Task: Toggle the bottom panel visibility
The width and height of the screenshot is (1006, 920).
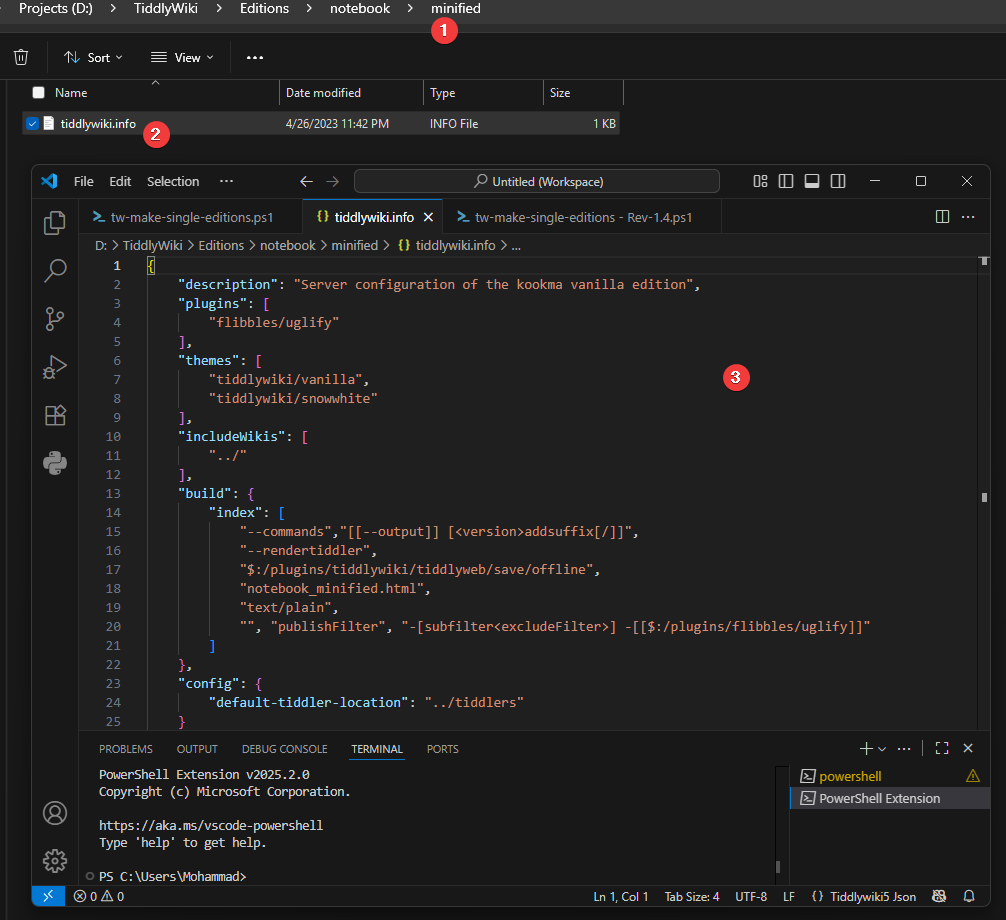Action: [x=812, y=182]
